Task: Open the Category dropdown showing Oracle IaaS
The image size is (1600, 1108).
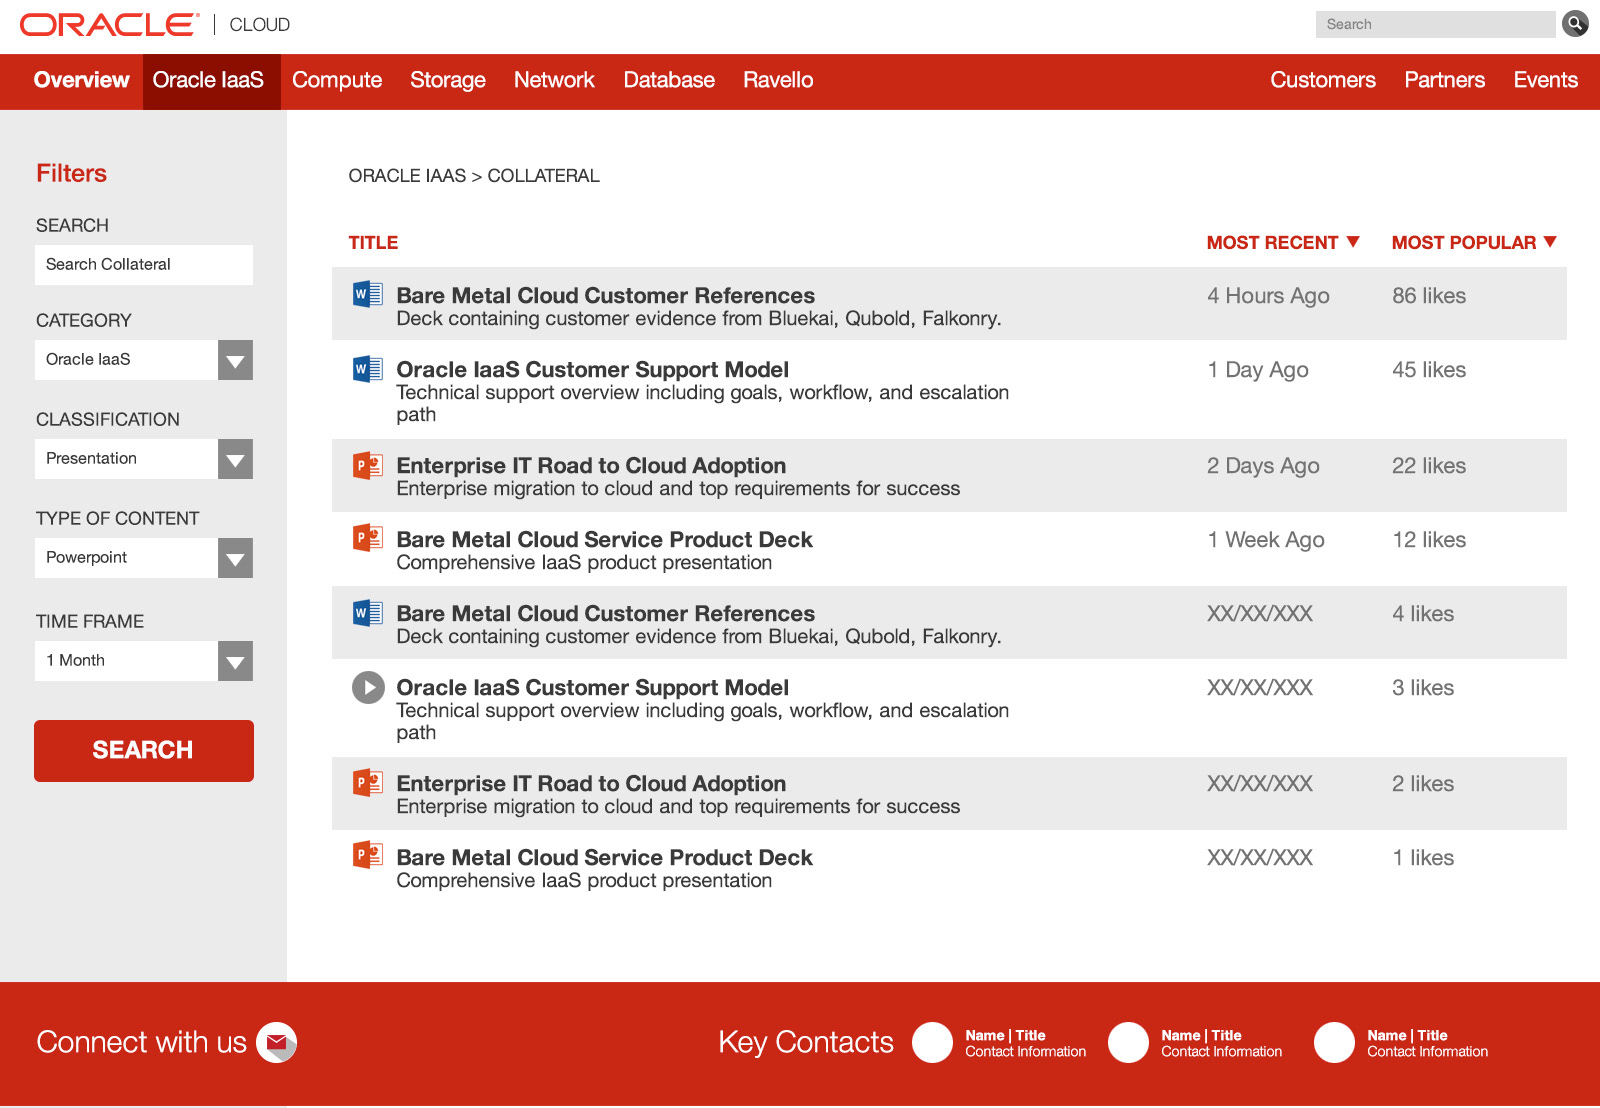Action: (235, 360)
